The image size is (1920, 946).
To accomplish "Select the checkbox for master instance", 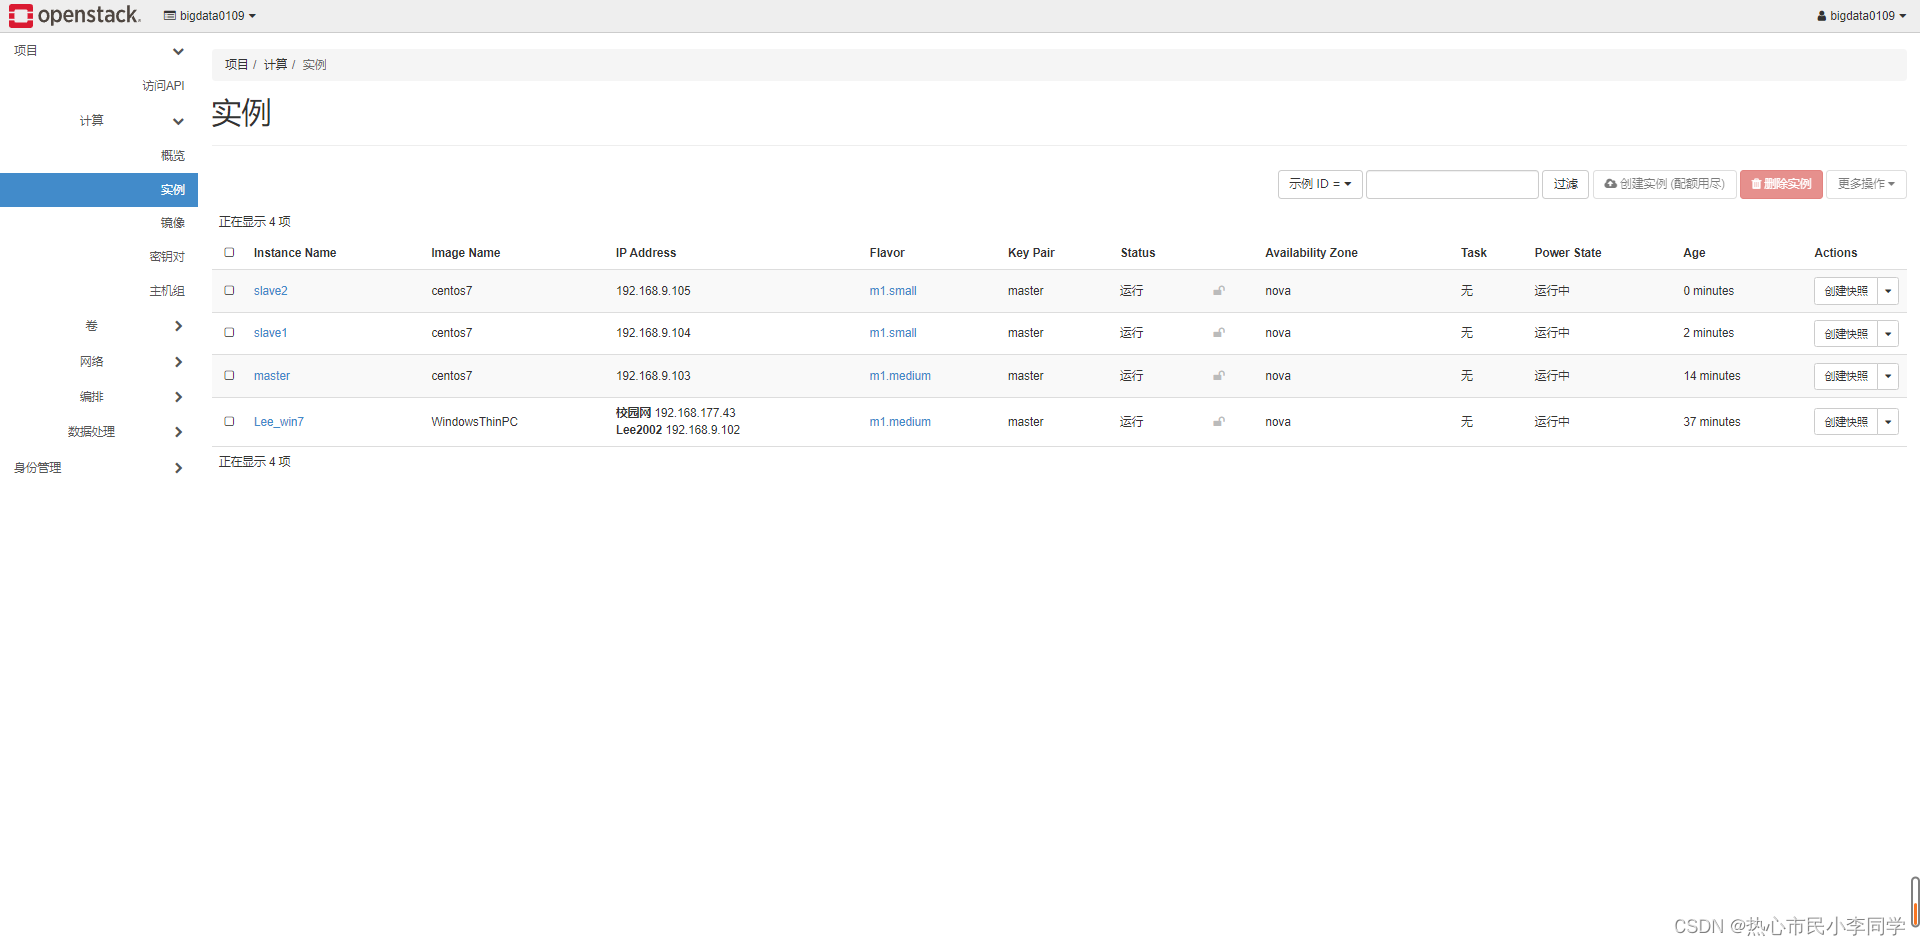I will (x=229, y=375).
